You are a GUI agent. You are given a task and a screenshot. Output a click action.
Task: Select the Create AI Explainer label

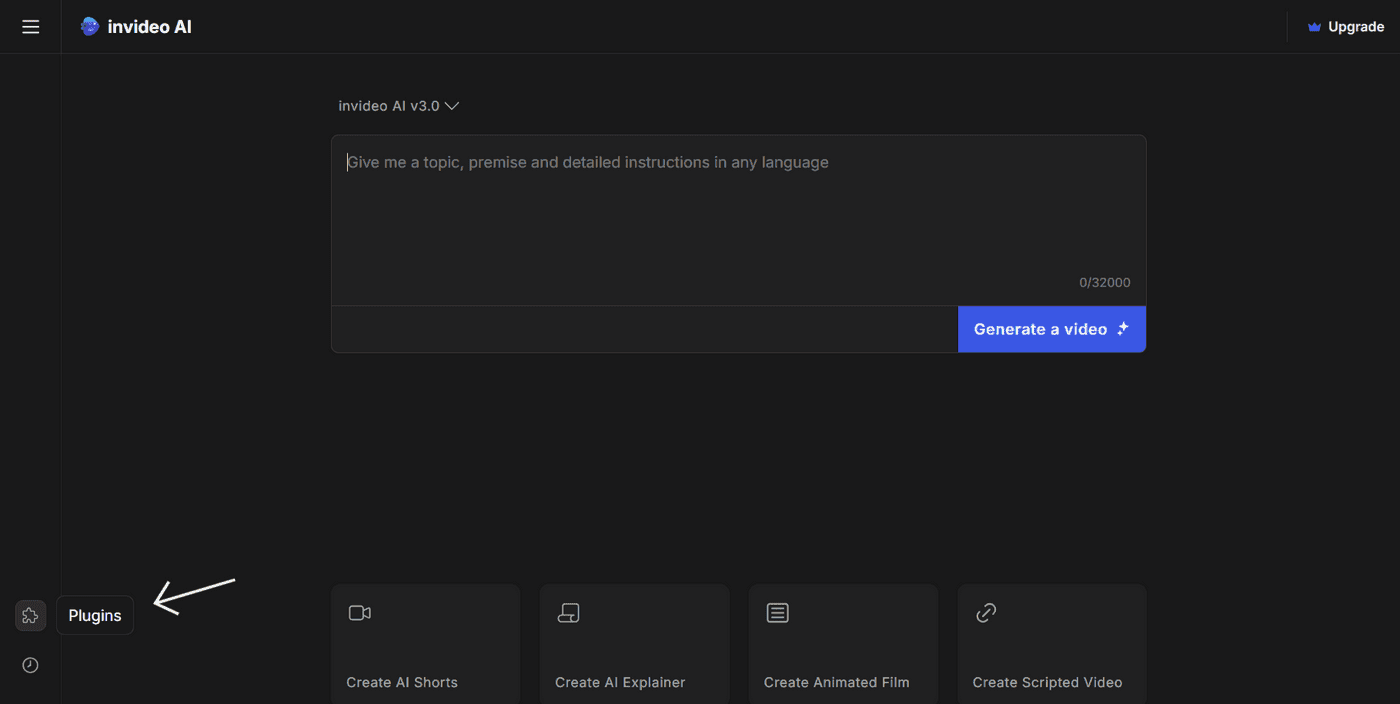tap(620, 682)
